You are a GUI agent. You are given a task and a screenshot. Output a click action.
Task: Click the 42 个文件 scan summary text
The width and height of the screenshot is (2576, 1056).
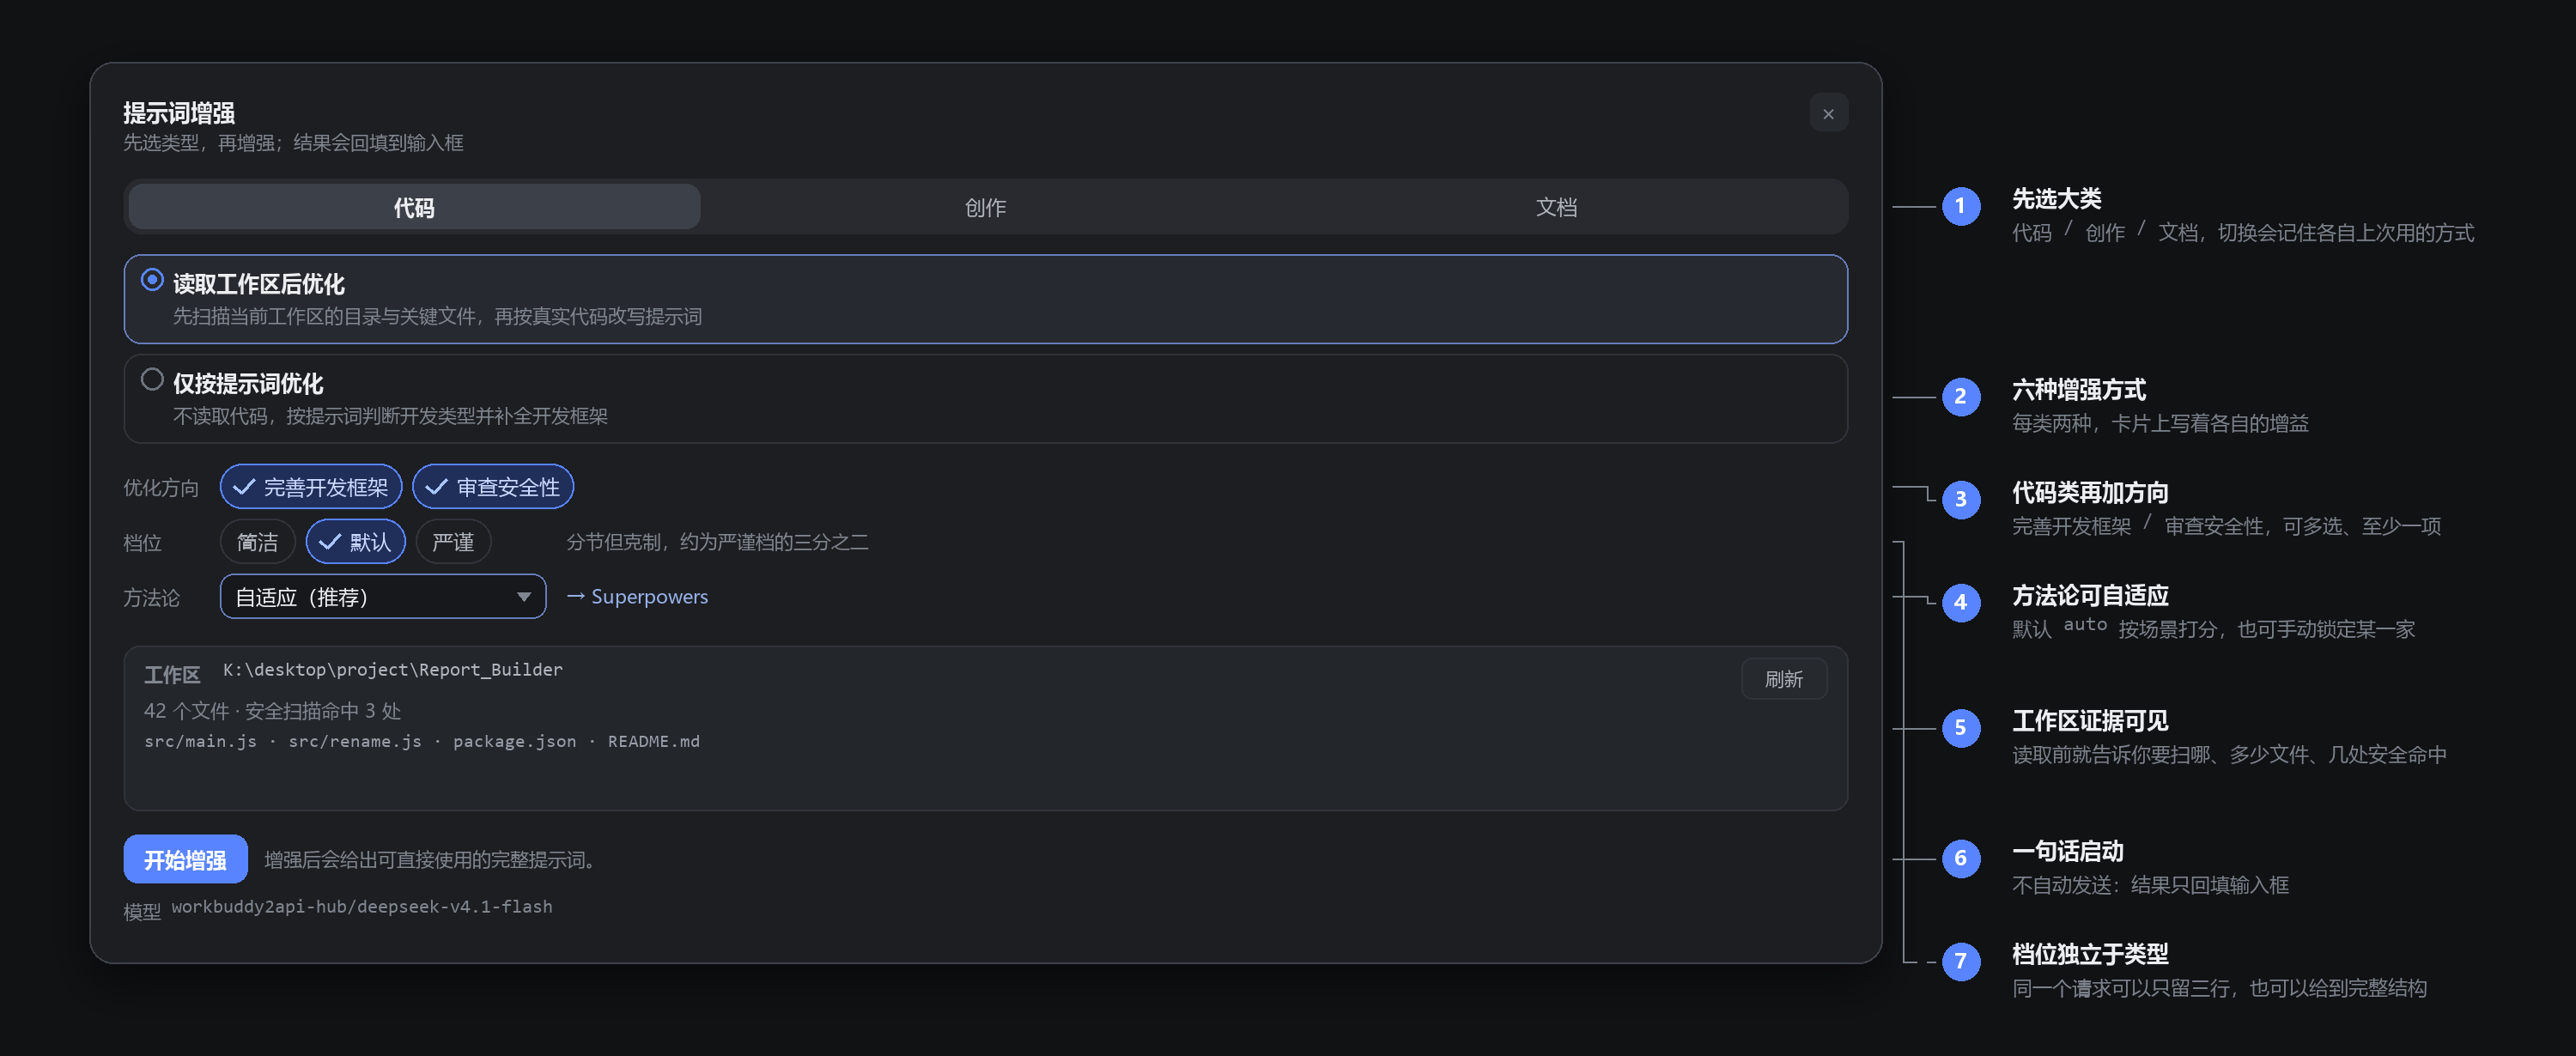(272, 711)
